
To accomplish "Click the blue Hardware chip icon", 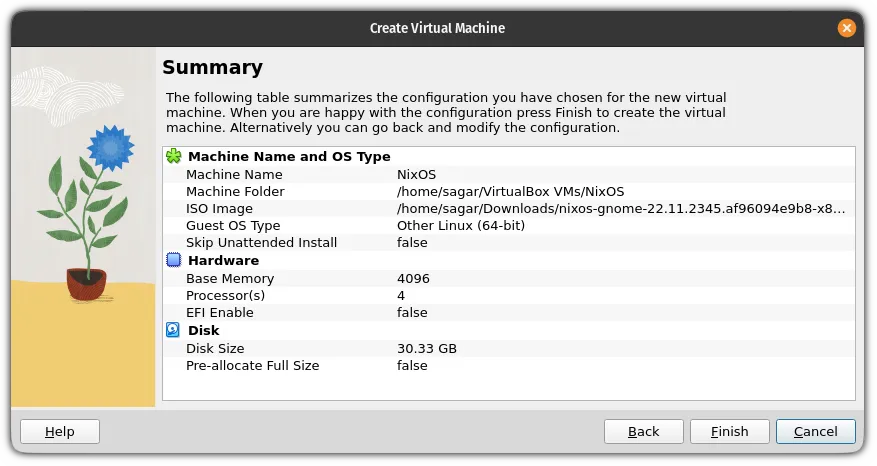I will coord(174,261).
